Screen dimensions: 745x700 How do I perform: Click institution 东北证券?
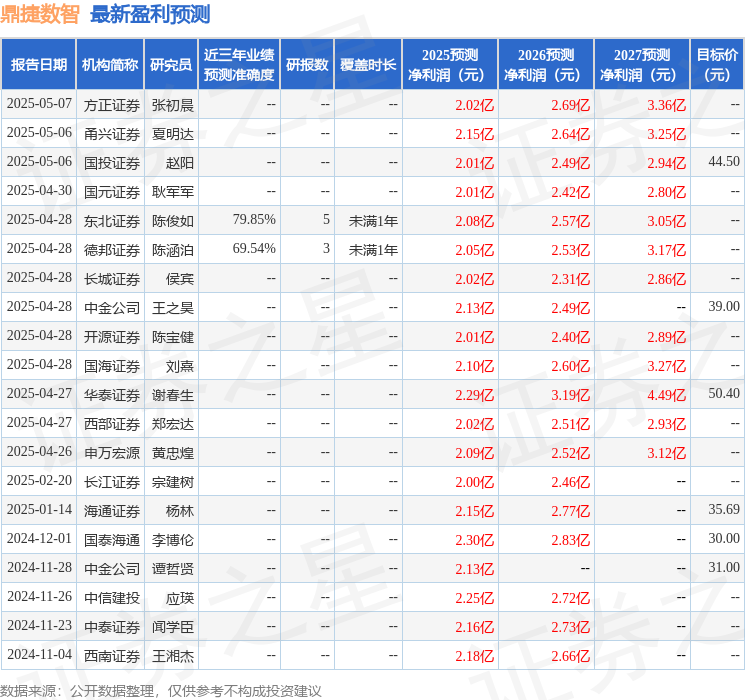pyautogui.click(x=112, y=221)
